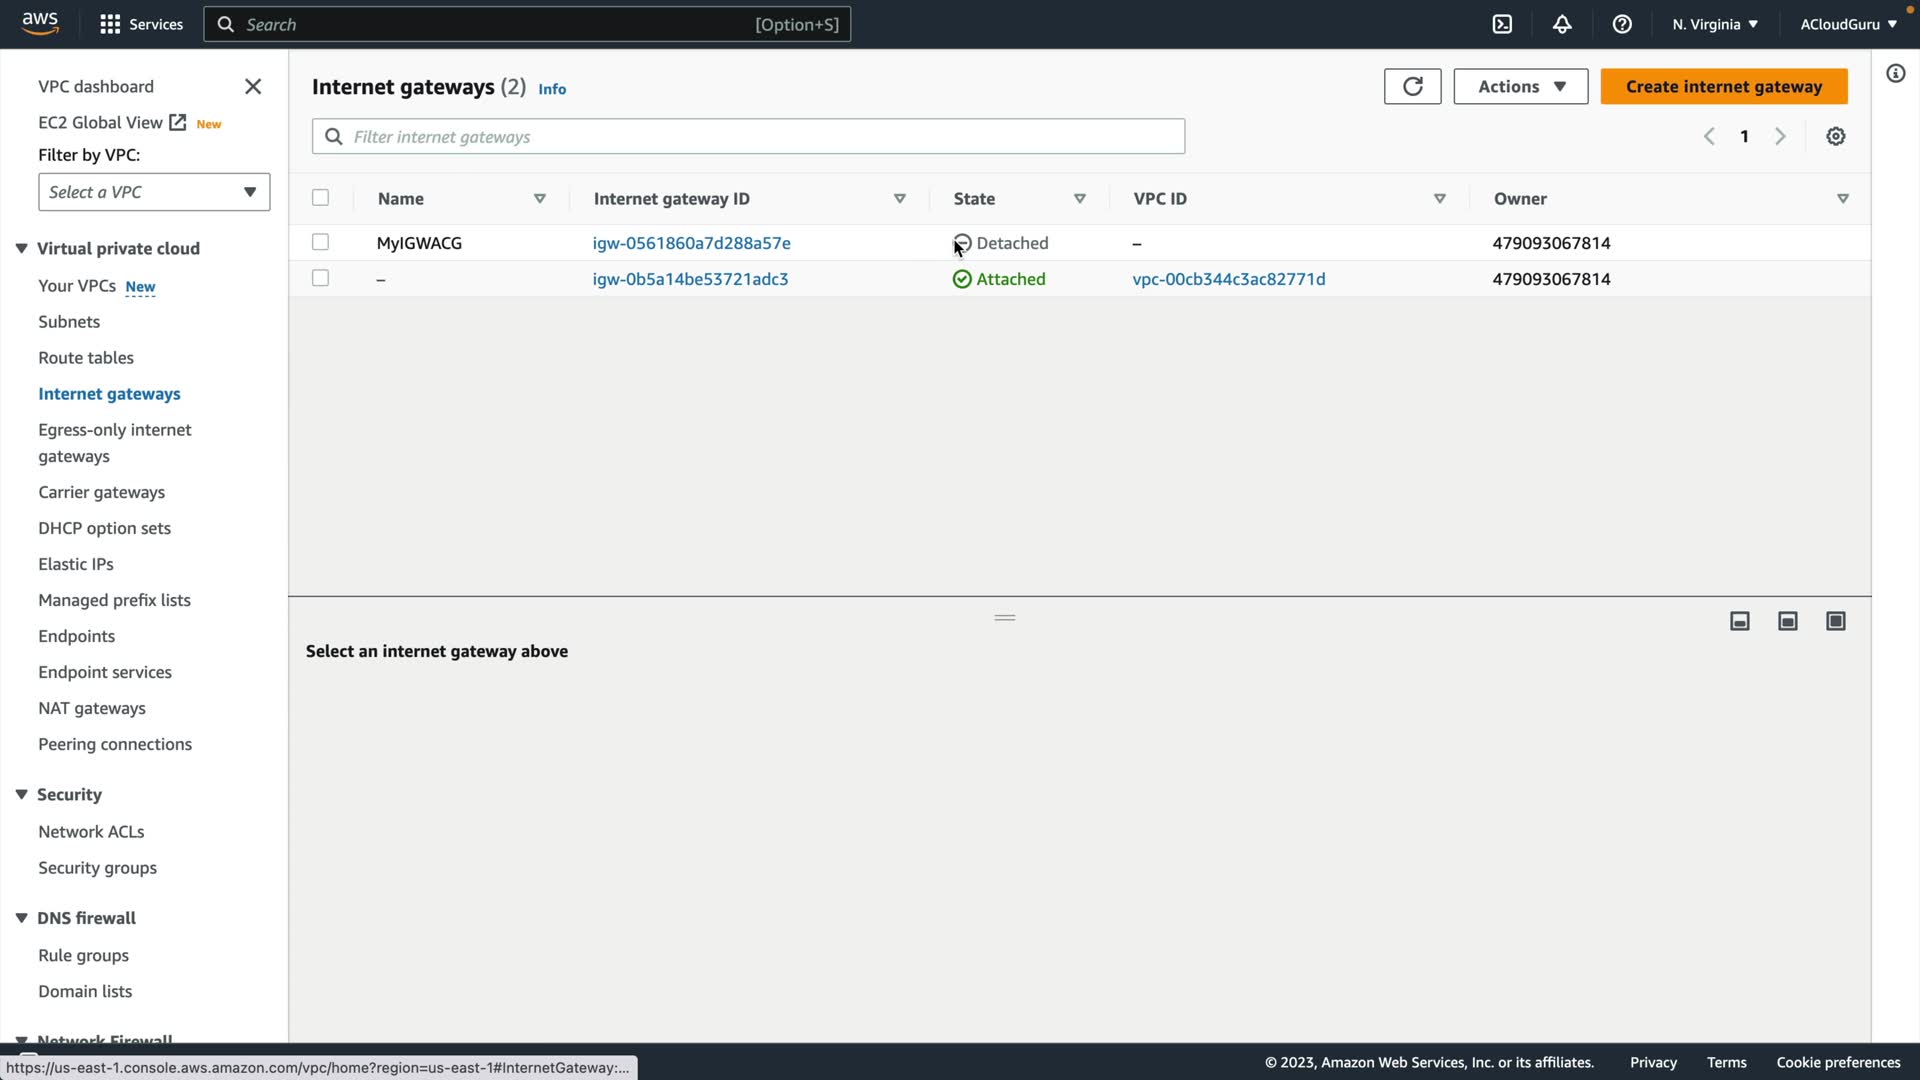Open the Select a VPC filter dropdown
Screen dimensions: 1920x1080
pos(154,192)
